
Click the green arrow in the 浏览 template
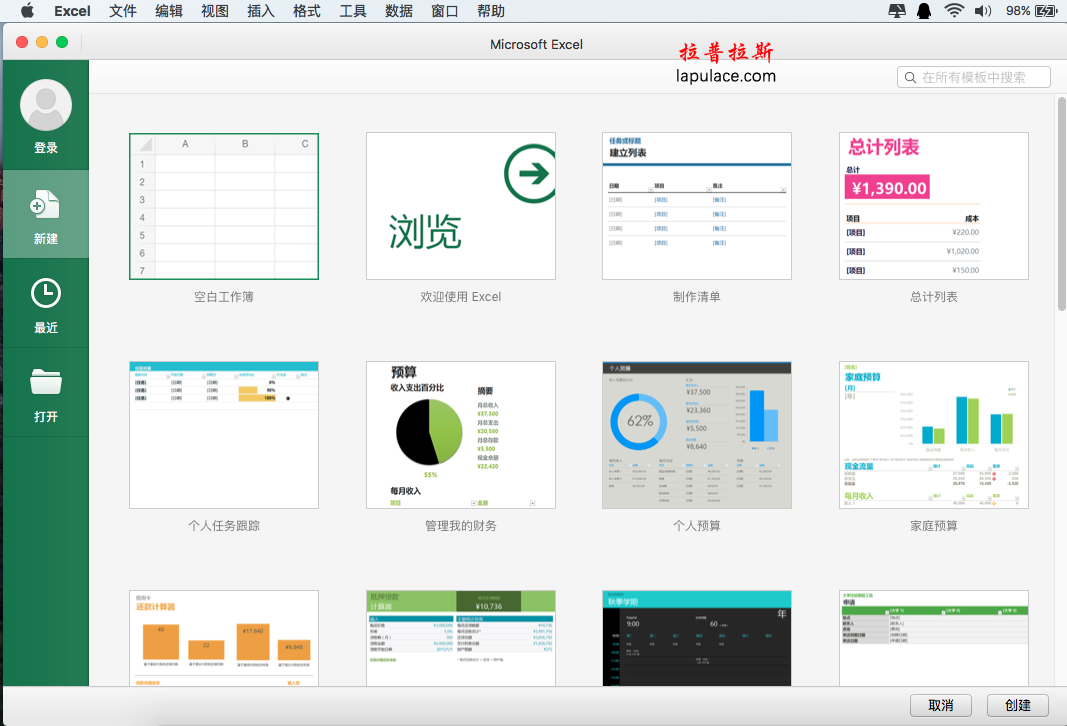530,173
